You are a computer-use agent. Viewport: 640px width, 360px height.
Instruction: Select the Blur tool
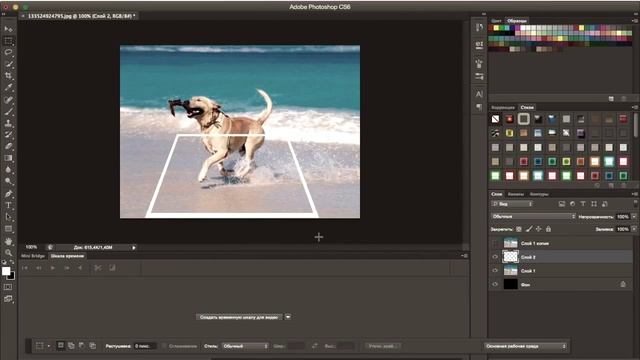pyautogui.click(x=8, y=170)
